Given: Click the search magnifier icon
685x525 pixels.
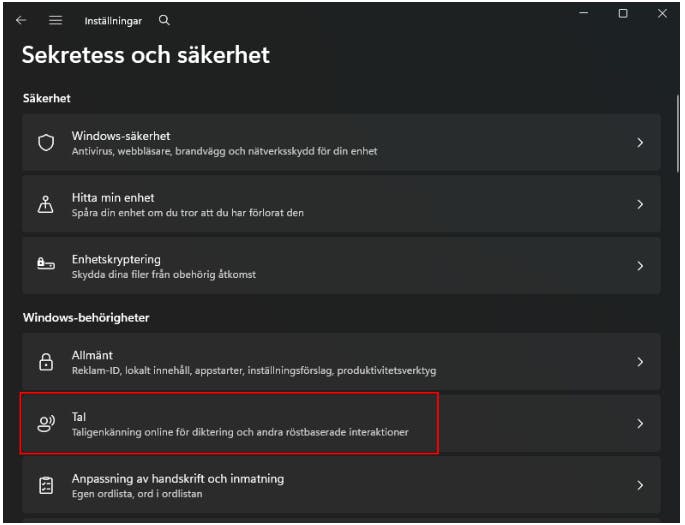Looking at the screenshot, I should coord(165,20).
